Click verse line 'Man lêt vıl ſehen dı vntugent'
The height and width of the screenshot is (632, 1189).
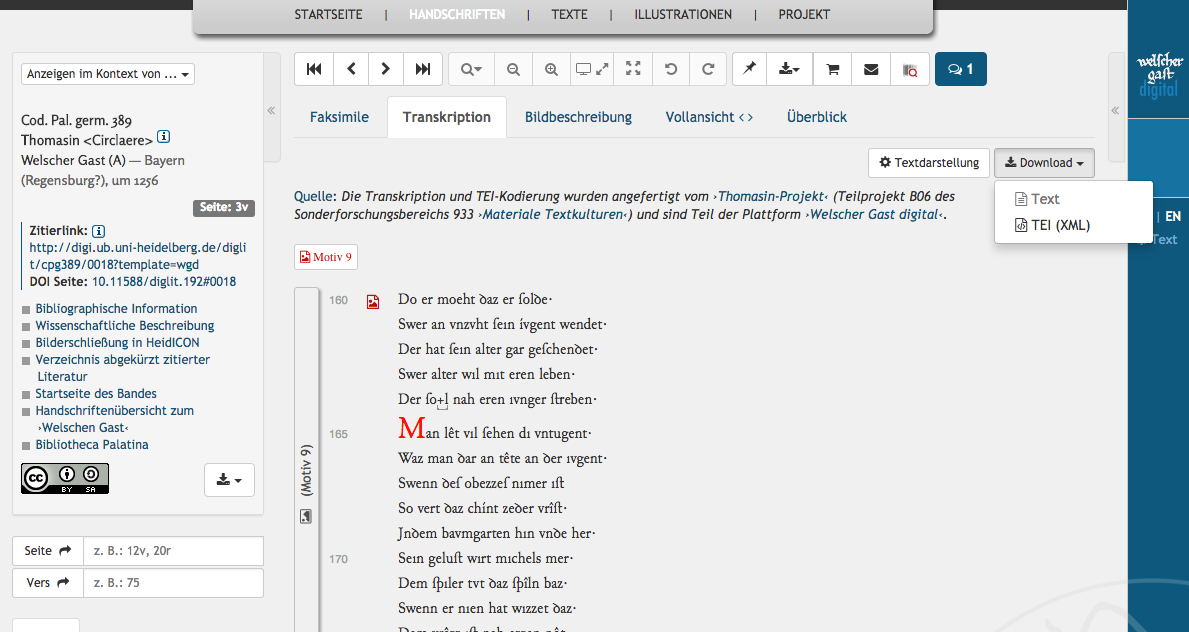(494, 431)
